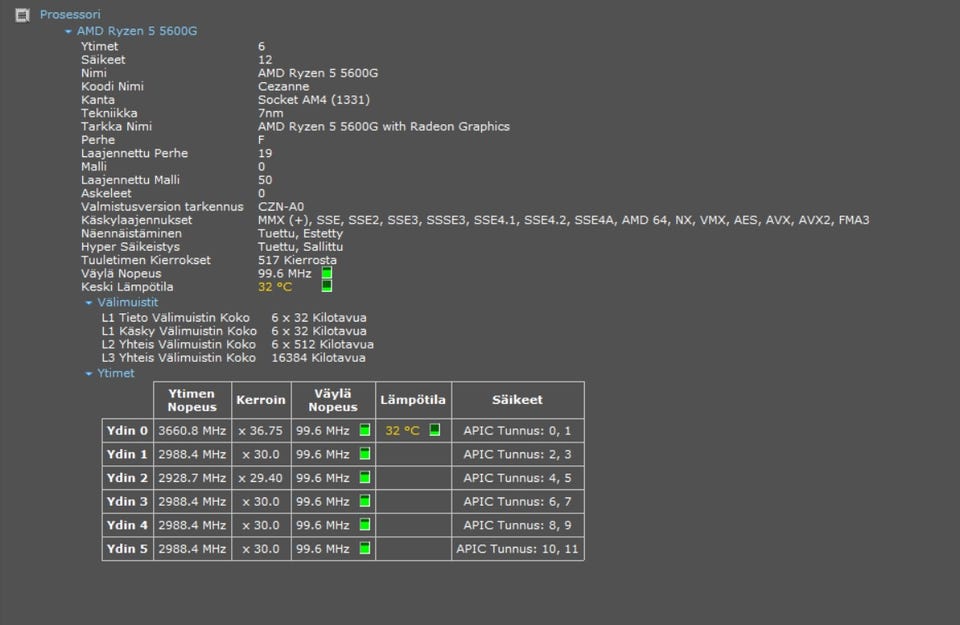The height and width of the screenshot is (625, 960).
Task: Click Ydin 3 bus speed graph icon
Action: pyautogui.click(x=365, y=501)
